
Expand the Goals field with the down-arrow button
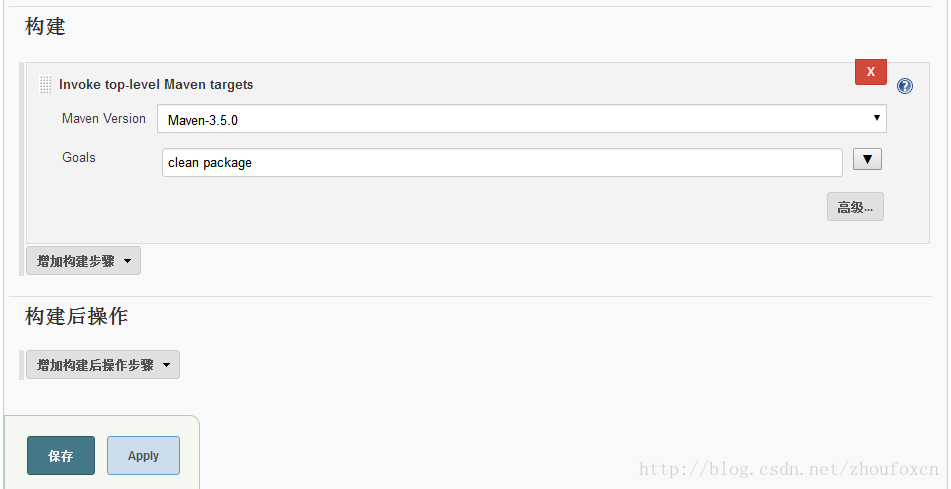(x=867, y=160)
